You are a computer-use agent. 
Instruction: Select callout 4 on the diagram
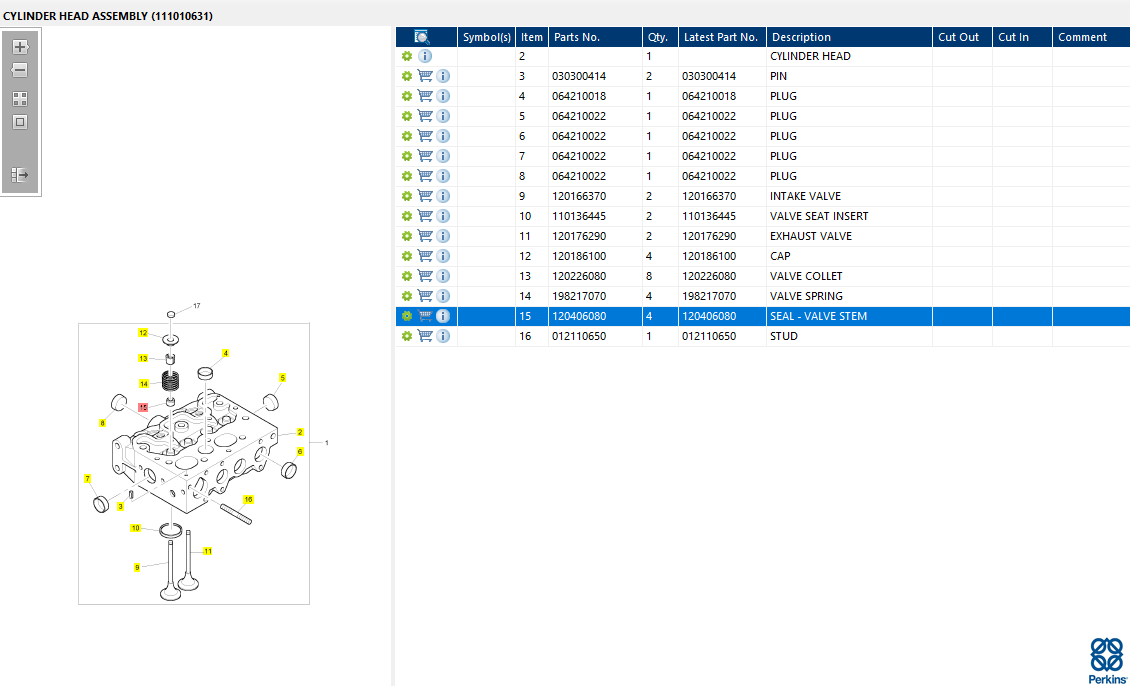coord(226,353)
